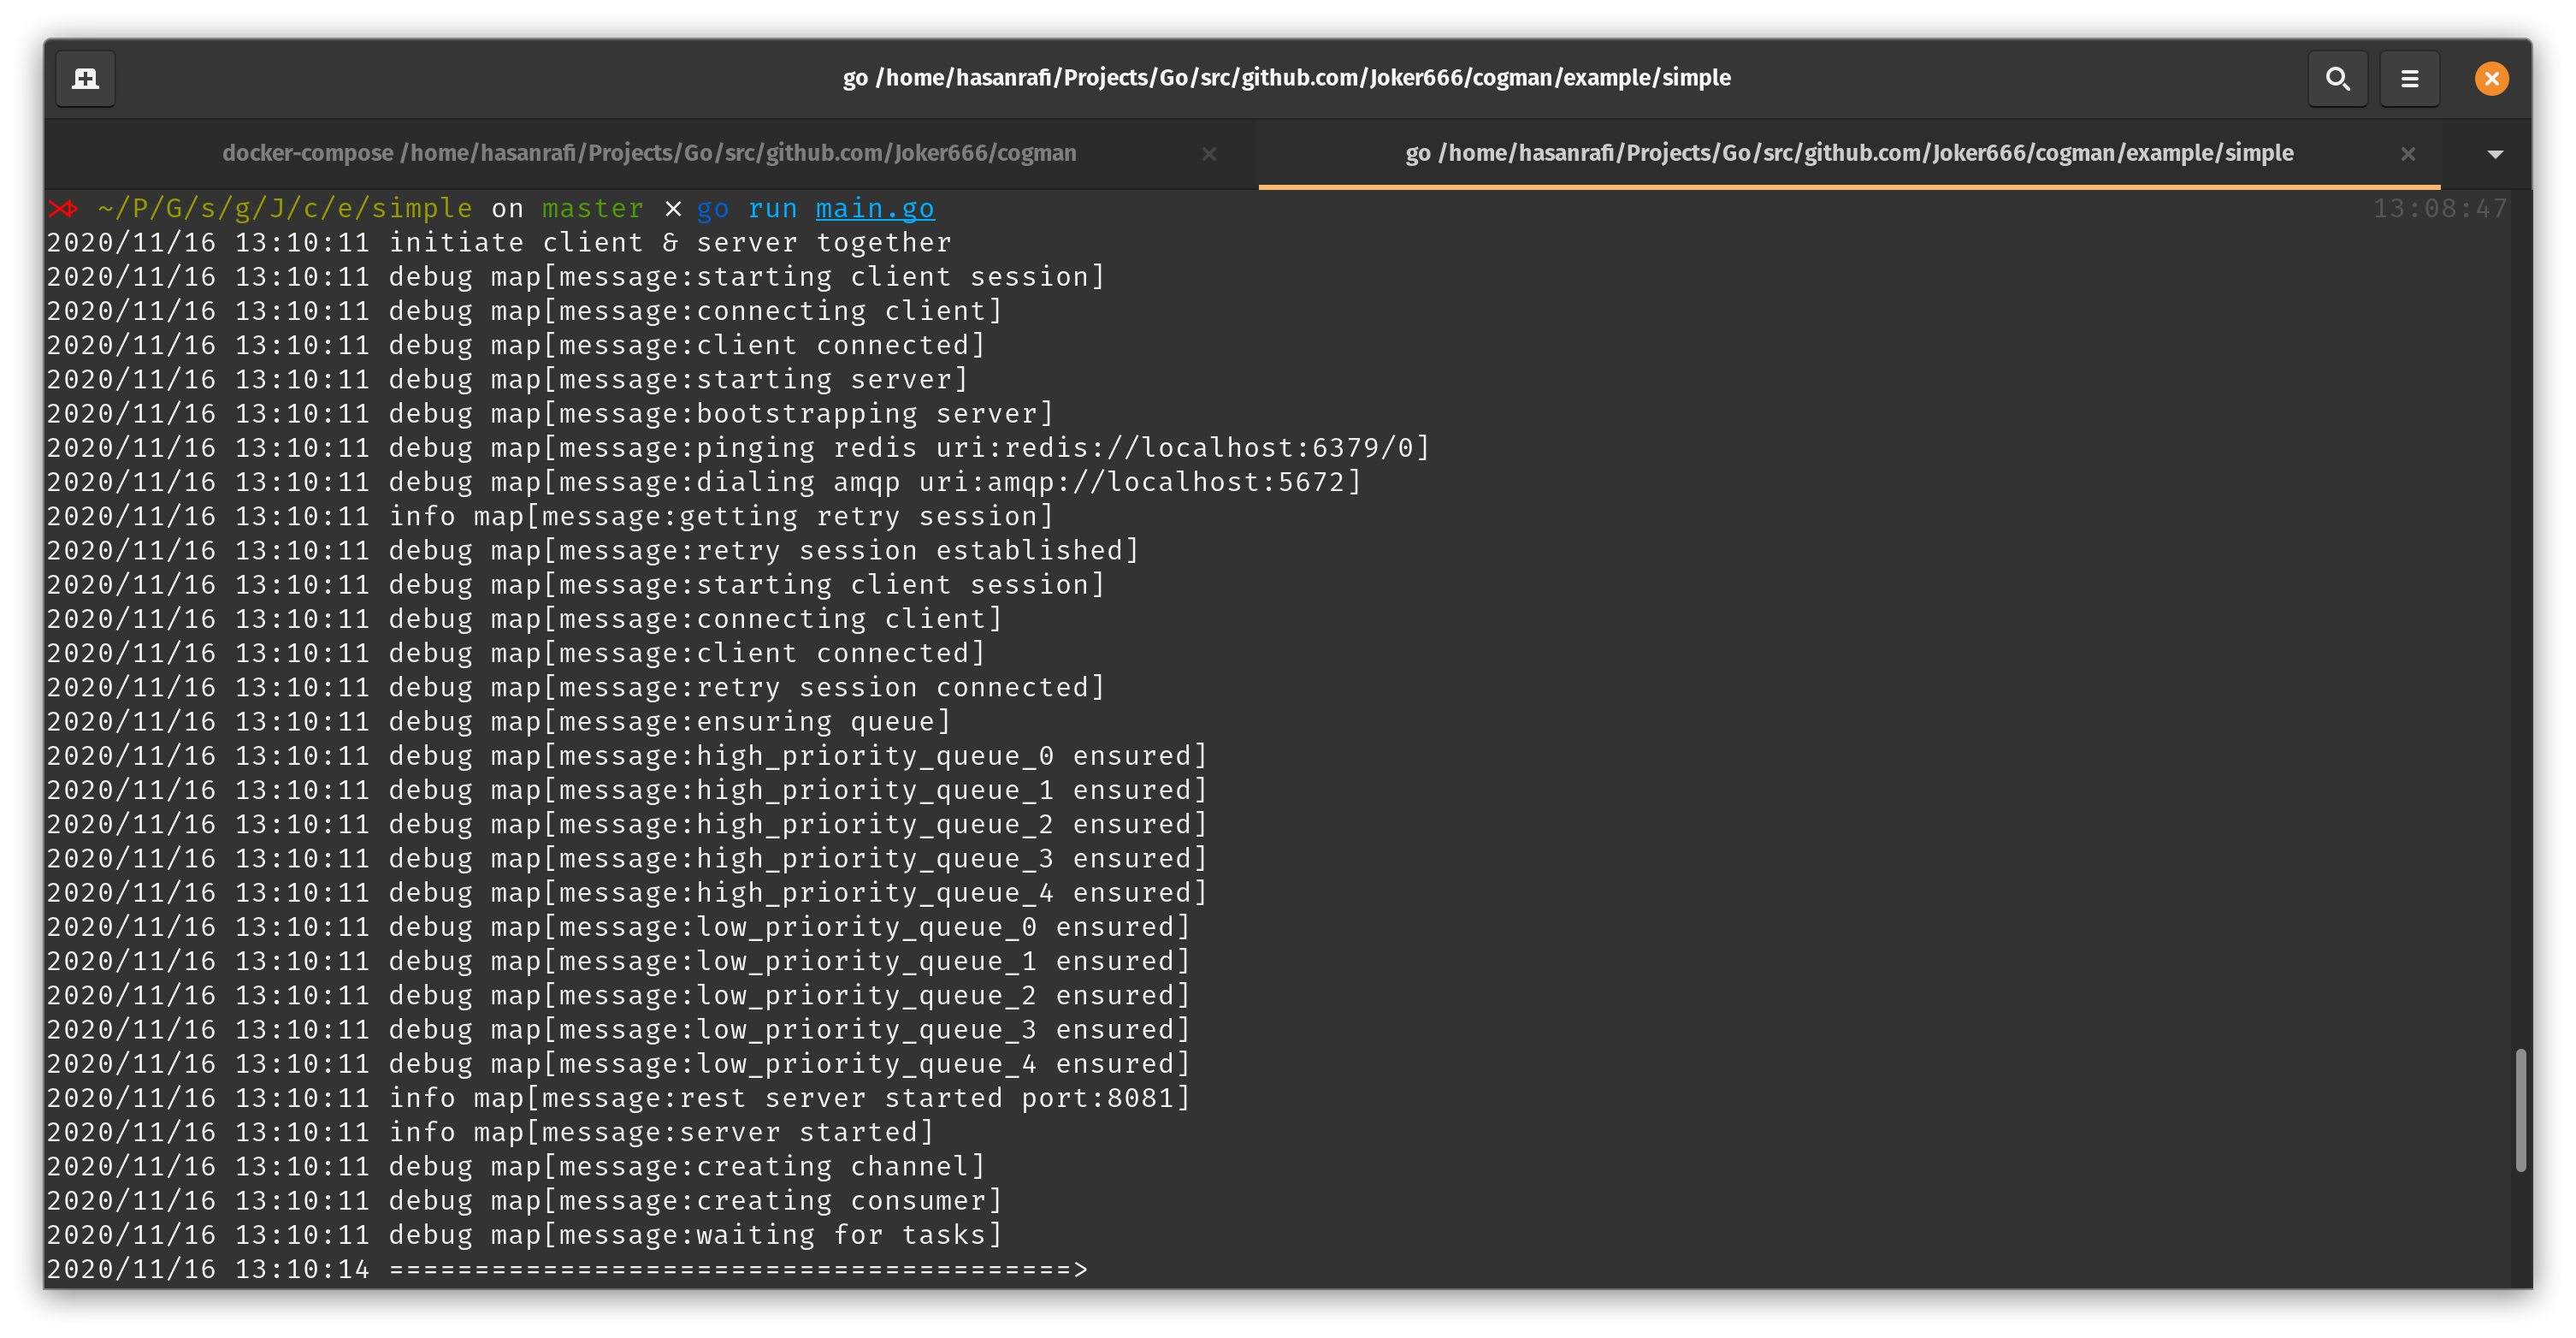Close the docker-compose tab
Screen dimensions: 2576x1338
point(1208,154)
